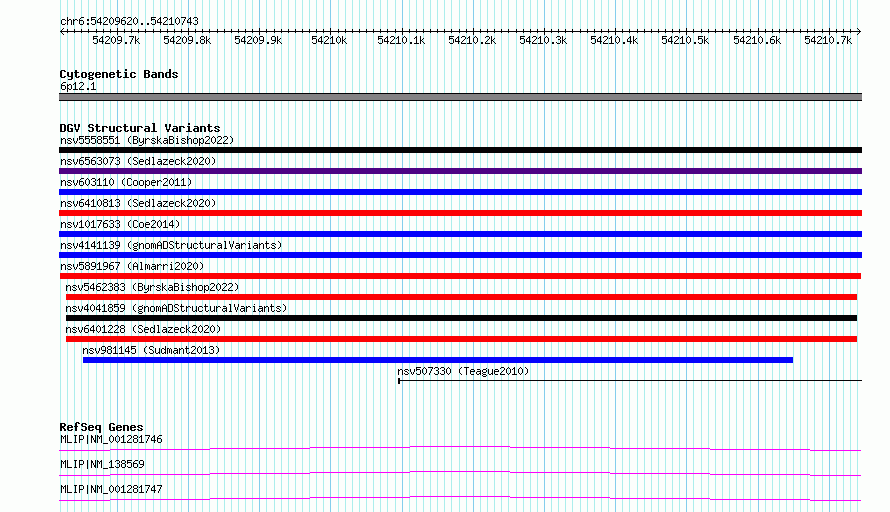The width and height of the screenshot is (890, 512).
Task: Click the 54210.2k ruler position
Action: click(x=472, y=40)
